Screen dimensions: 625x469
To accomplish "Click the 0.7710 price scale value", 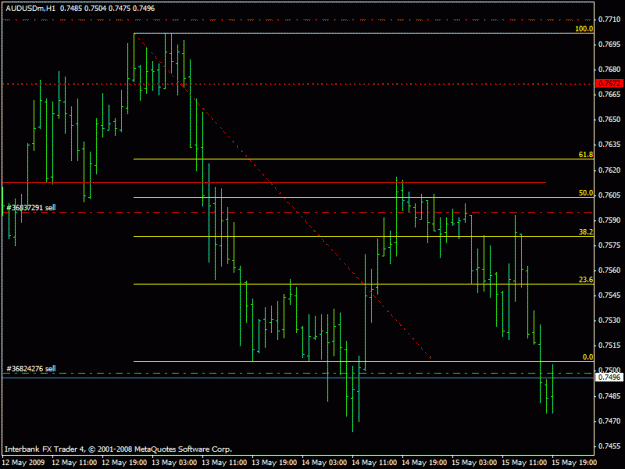I will (x=609, y=19).
